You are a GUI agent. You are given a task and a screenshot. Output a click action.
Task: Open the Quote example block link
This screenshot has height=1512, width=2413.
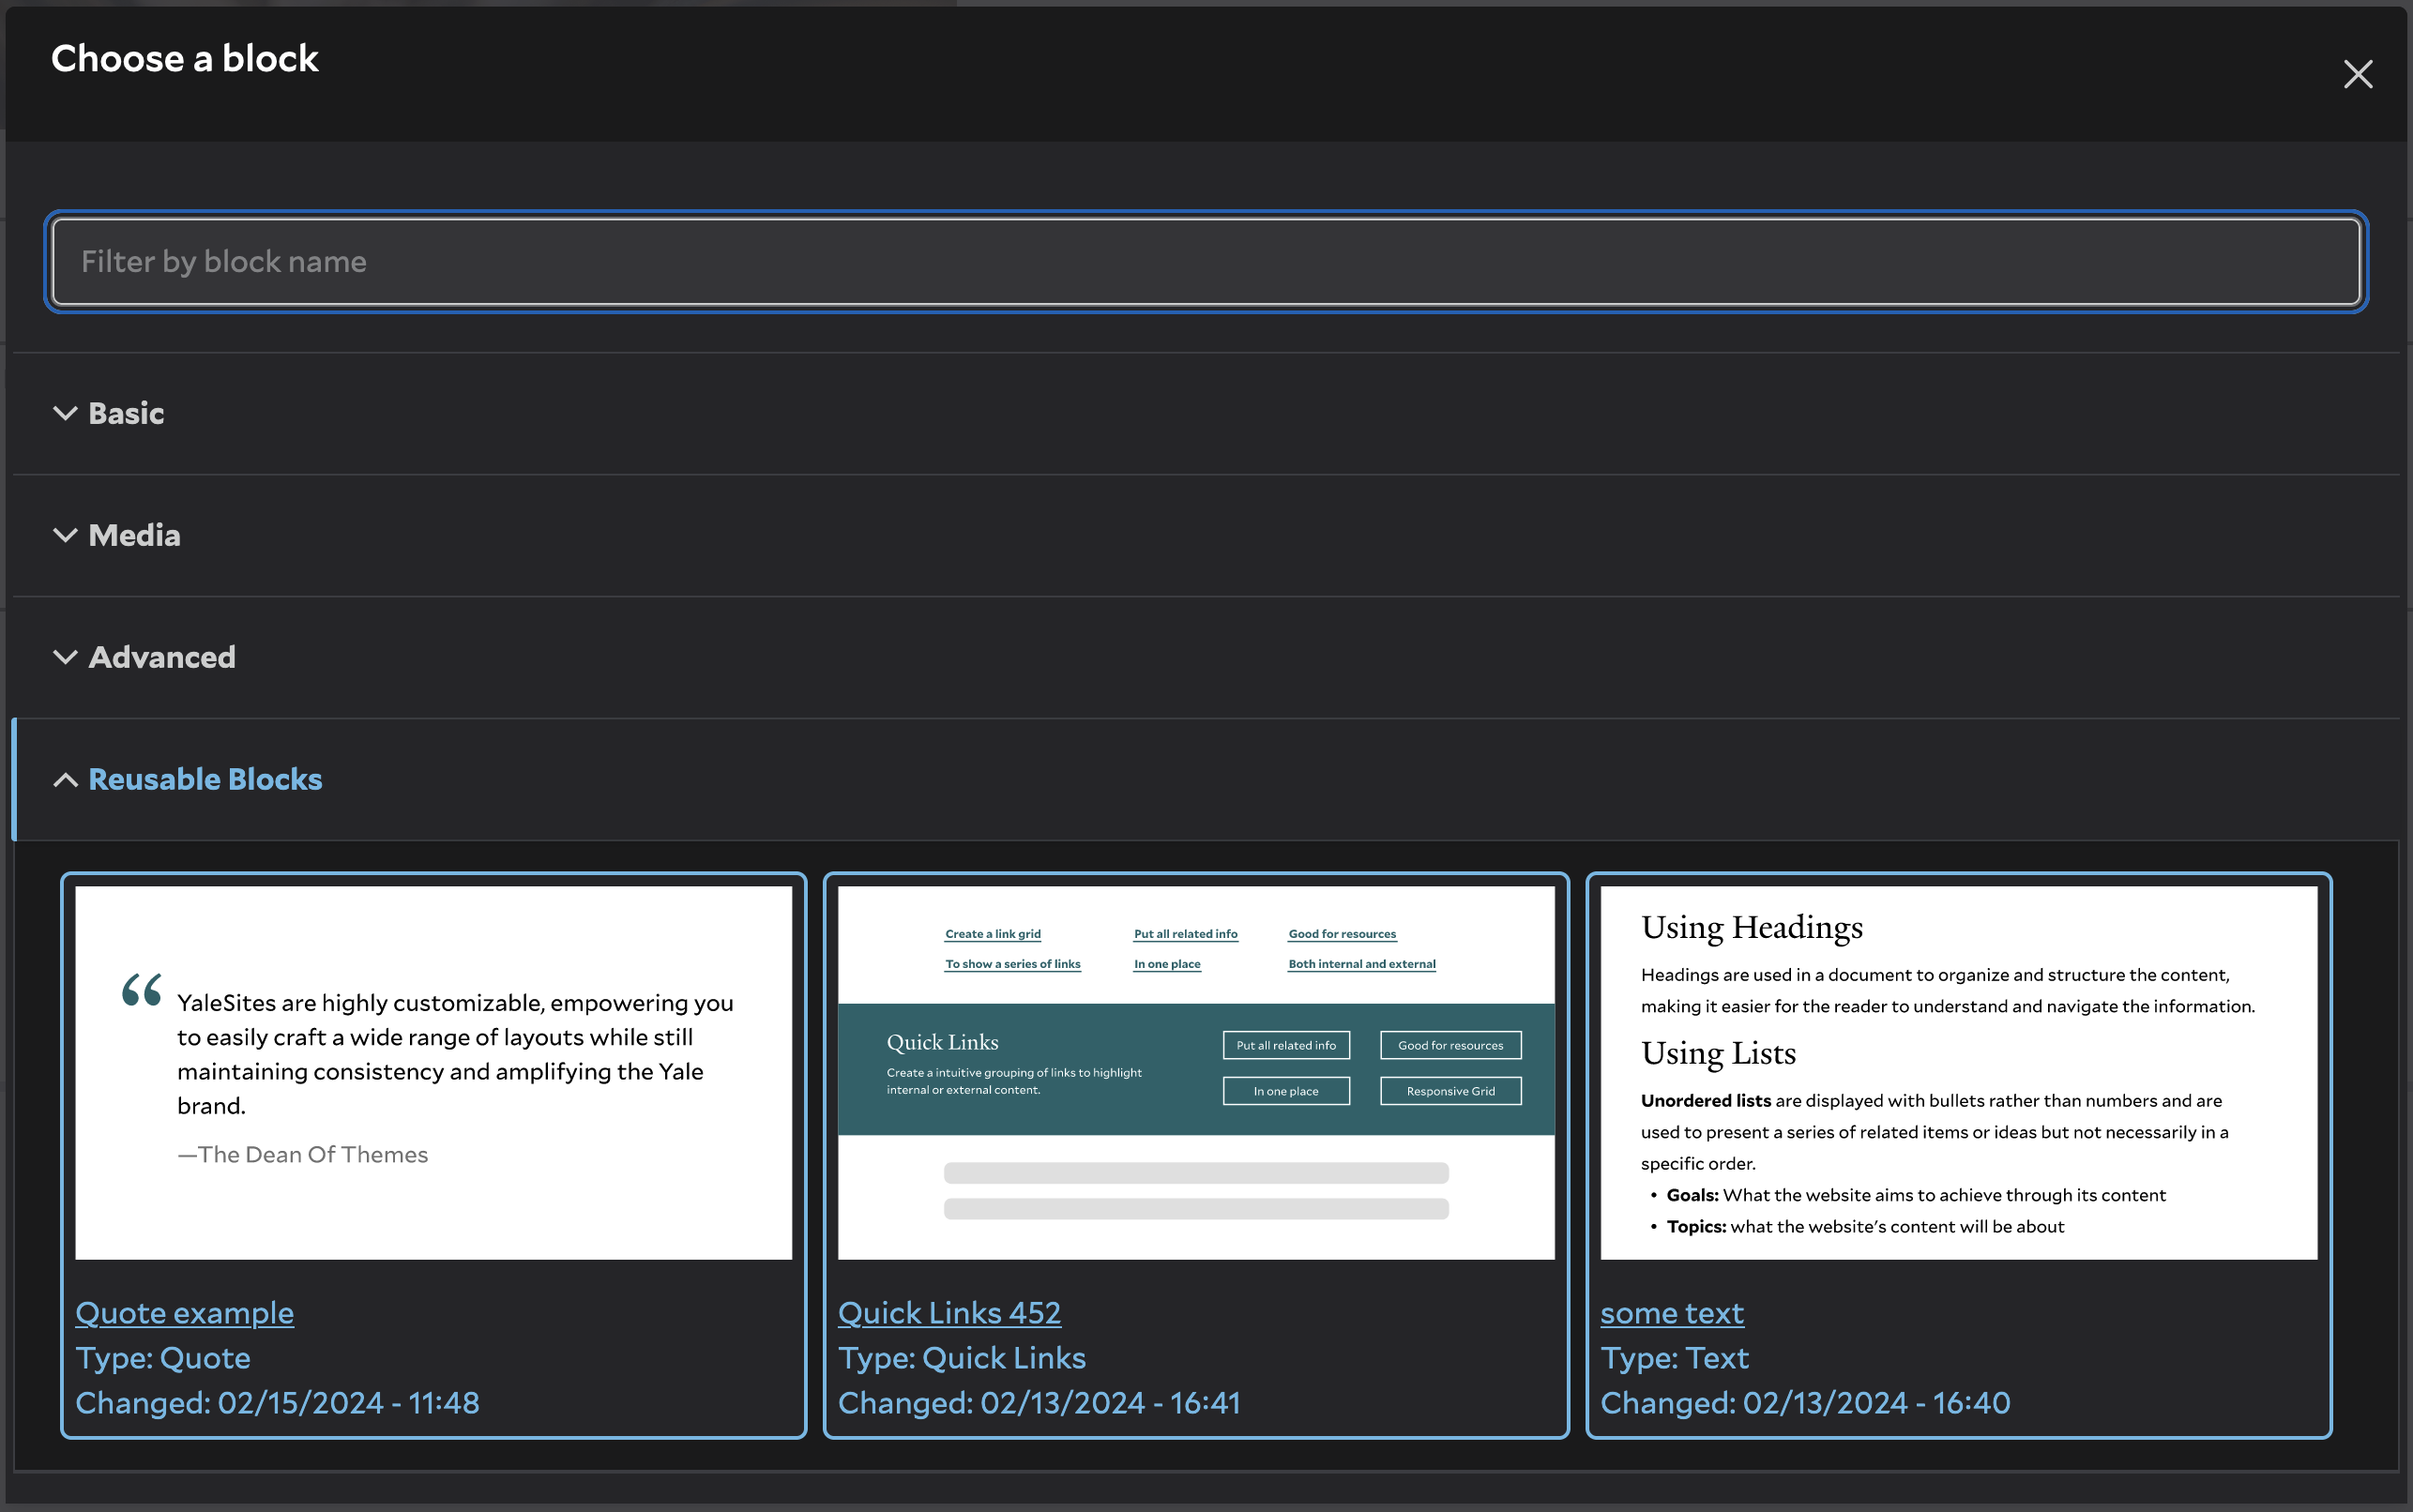pyautogui.click(x=183, y=1311)
